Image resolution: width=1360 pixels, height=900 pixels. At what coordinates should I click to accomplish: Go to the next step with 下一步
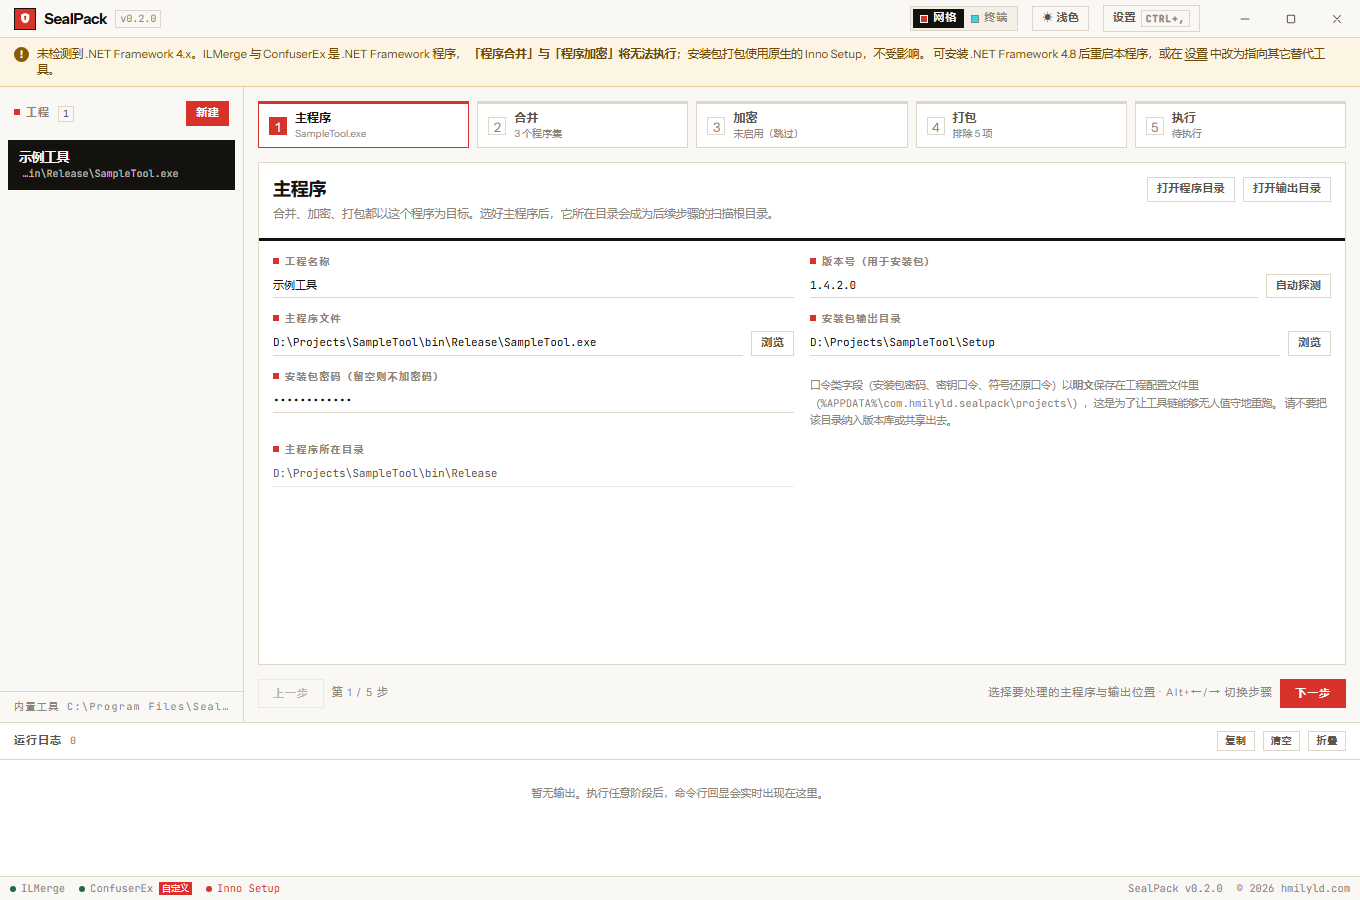1313,693
